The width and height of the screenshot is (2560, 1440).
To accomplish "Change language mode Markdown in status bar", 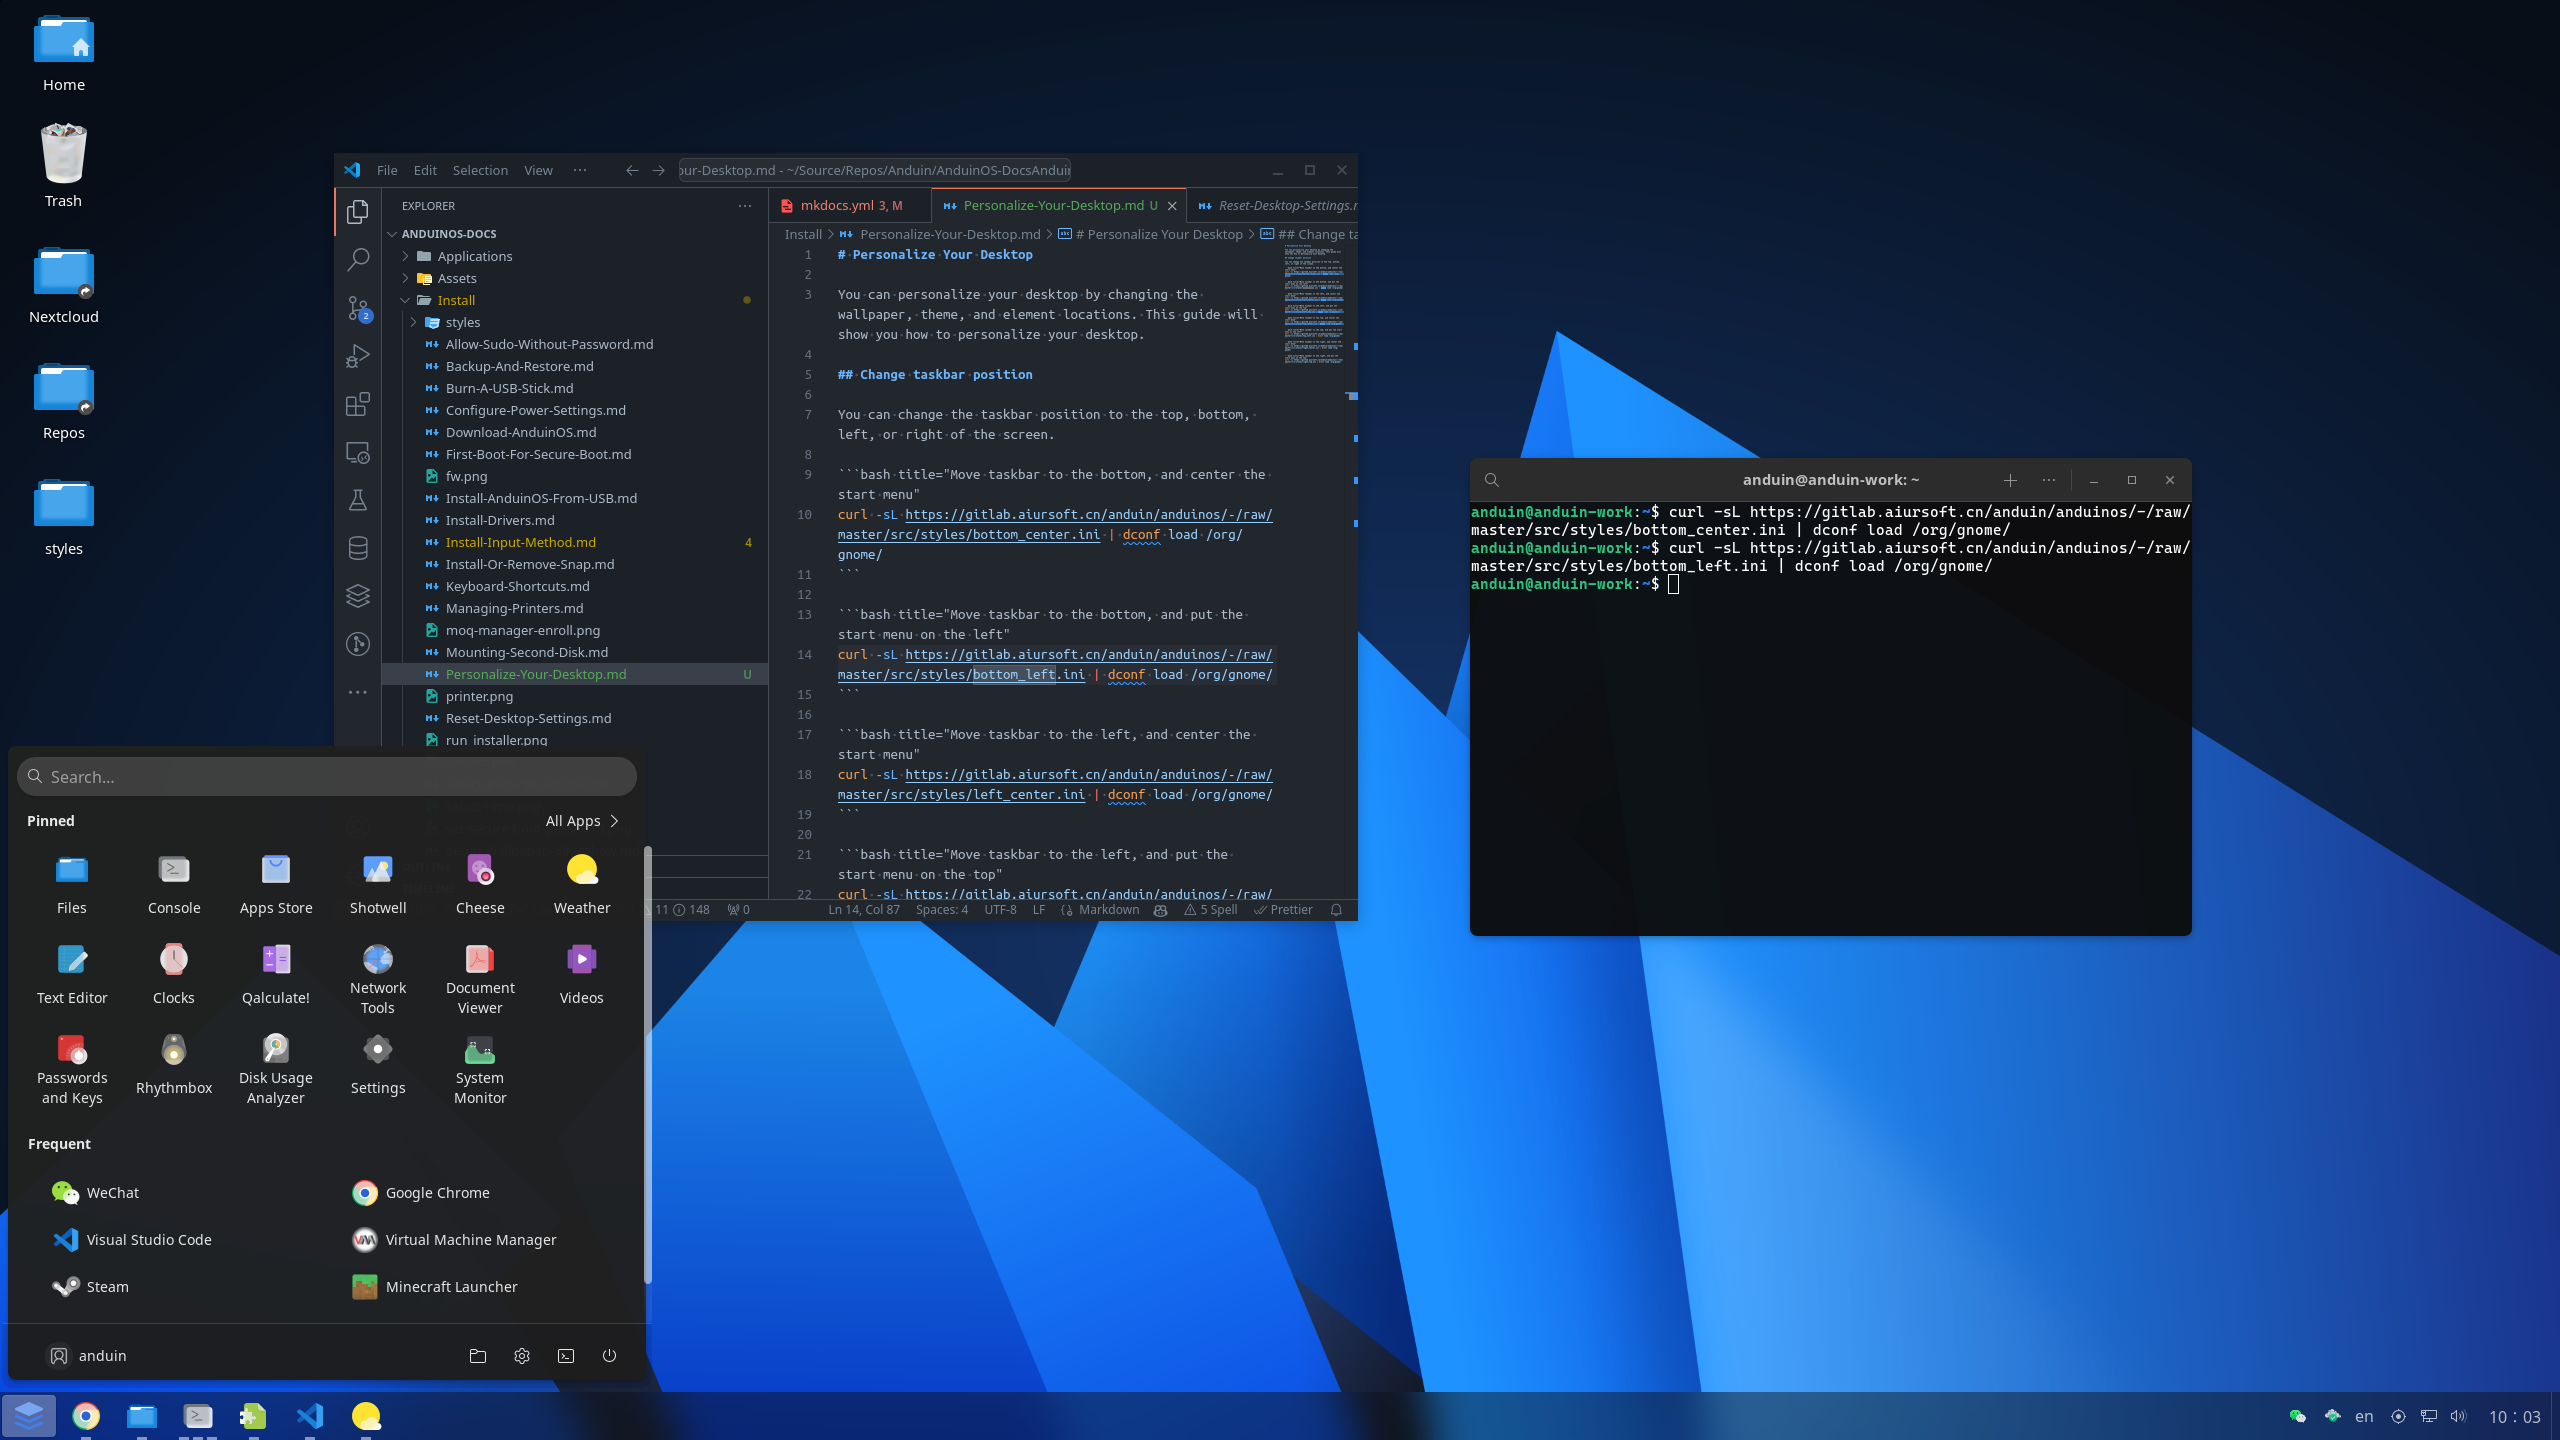I will click(1109, 910).
